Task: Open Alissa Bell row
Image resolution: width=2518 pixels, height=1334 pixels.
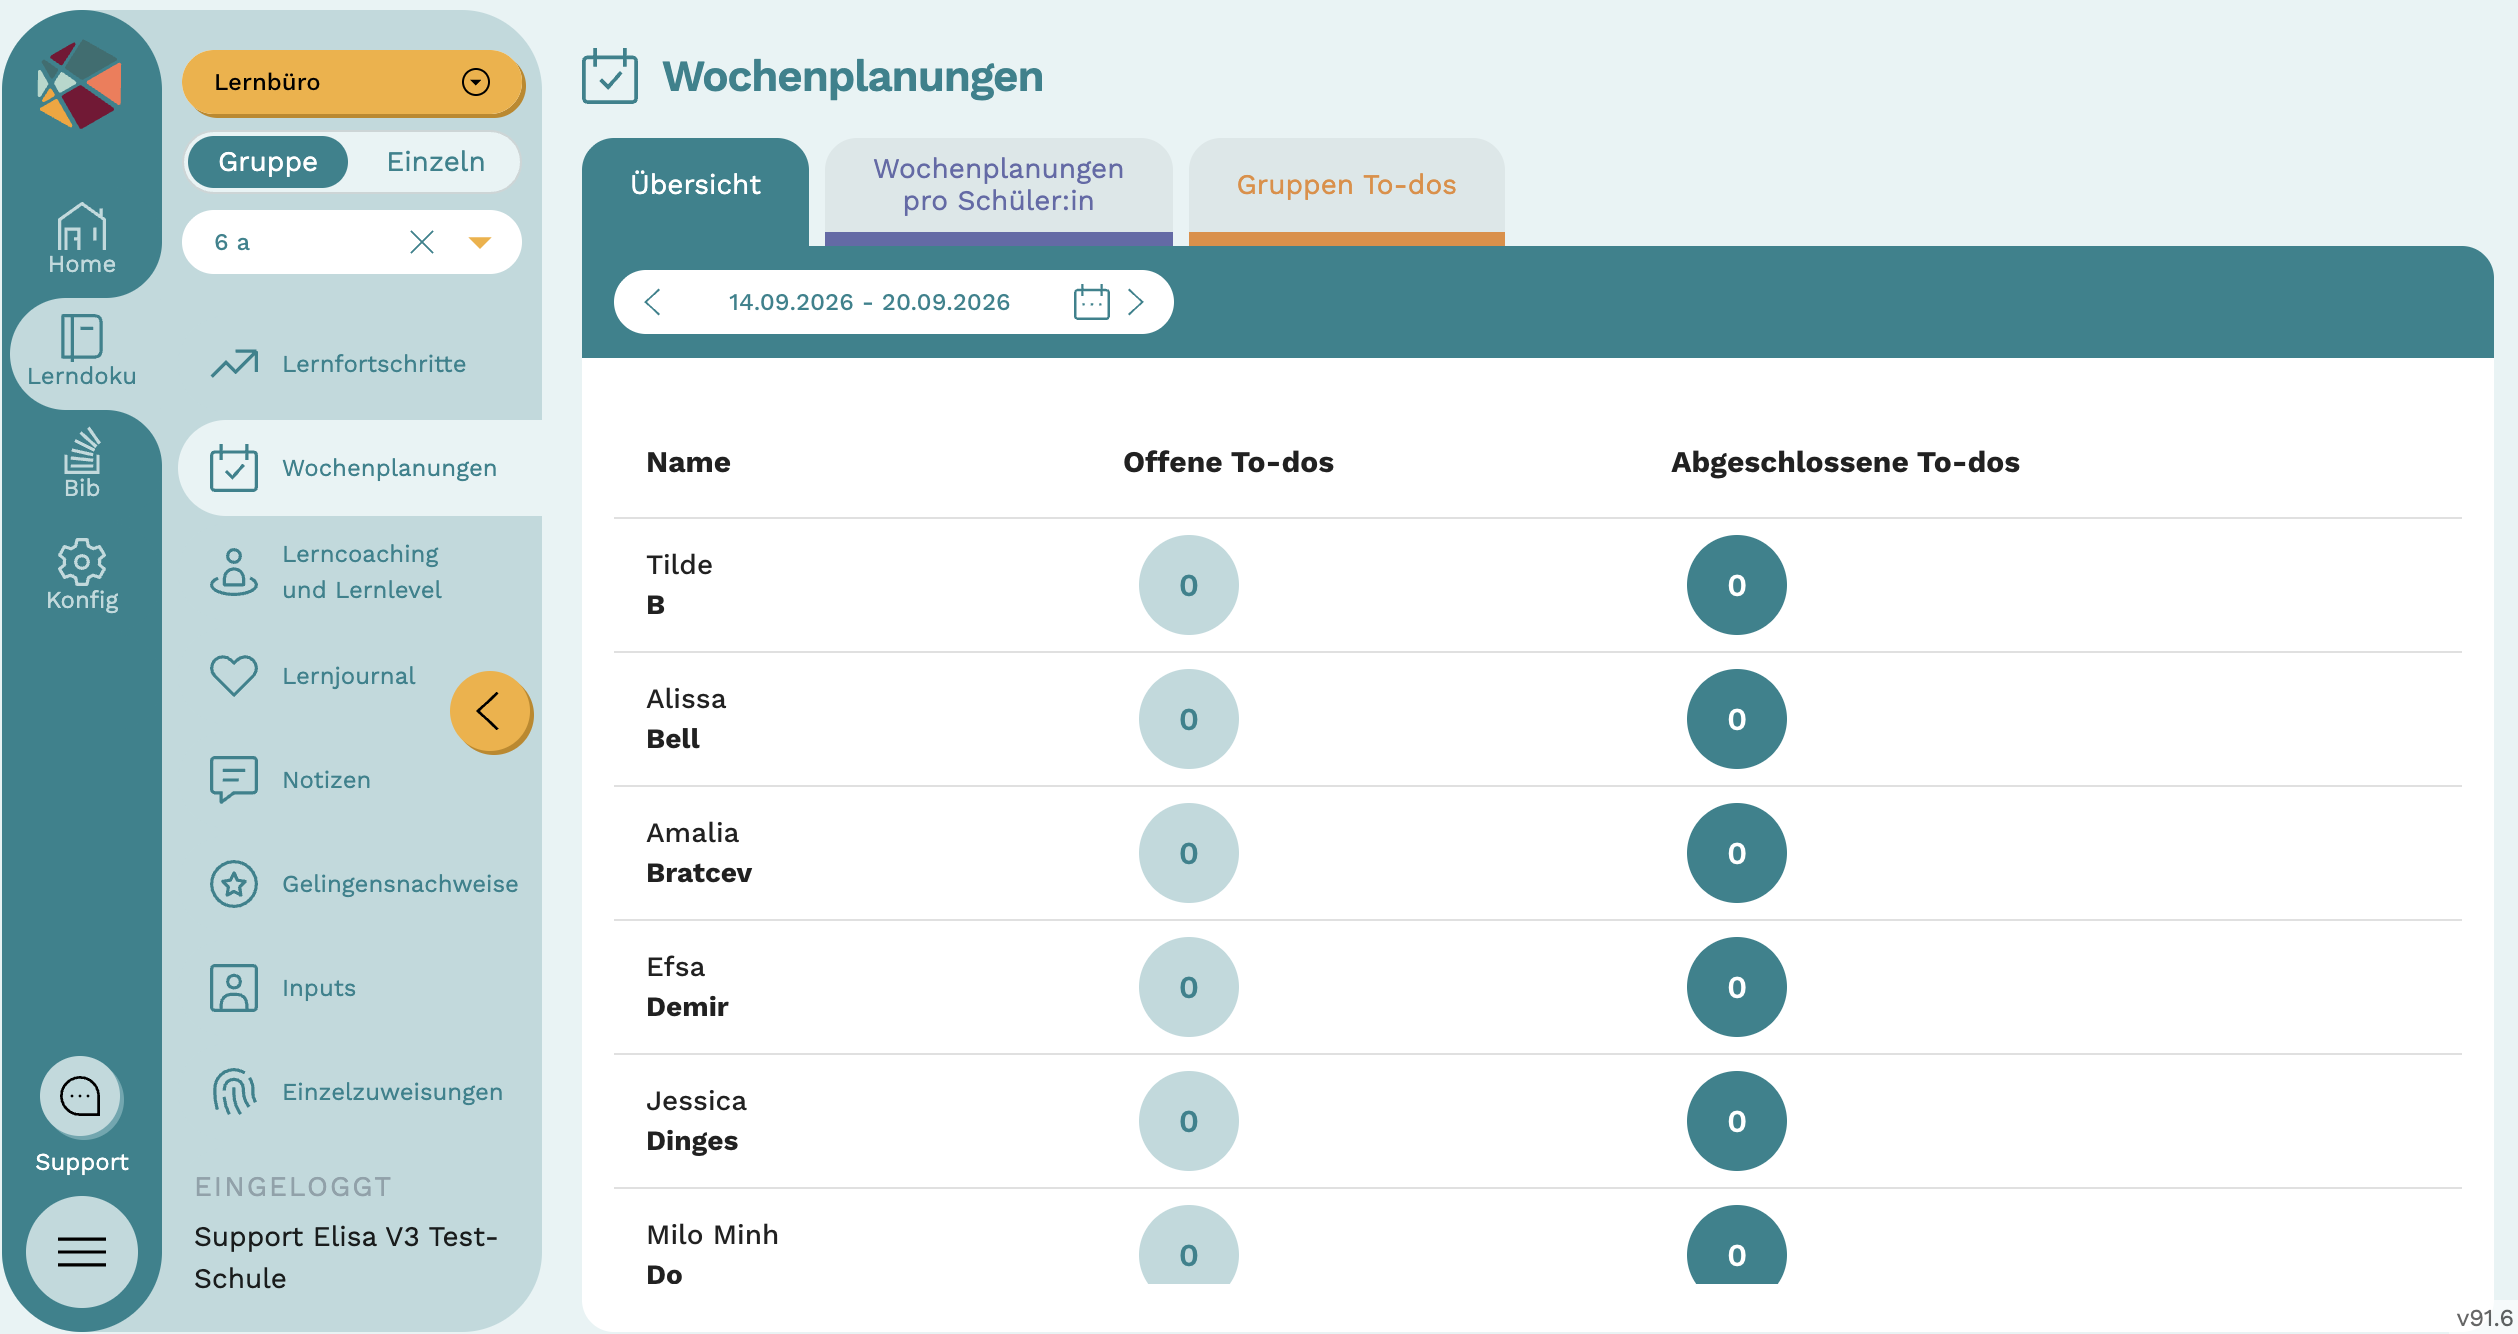Action: point(1538,719)
